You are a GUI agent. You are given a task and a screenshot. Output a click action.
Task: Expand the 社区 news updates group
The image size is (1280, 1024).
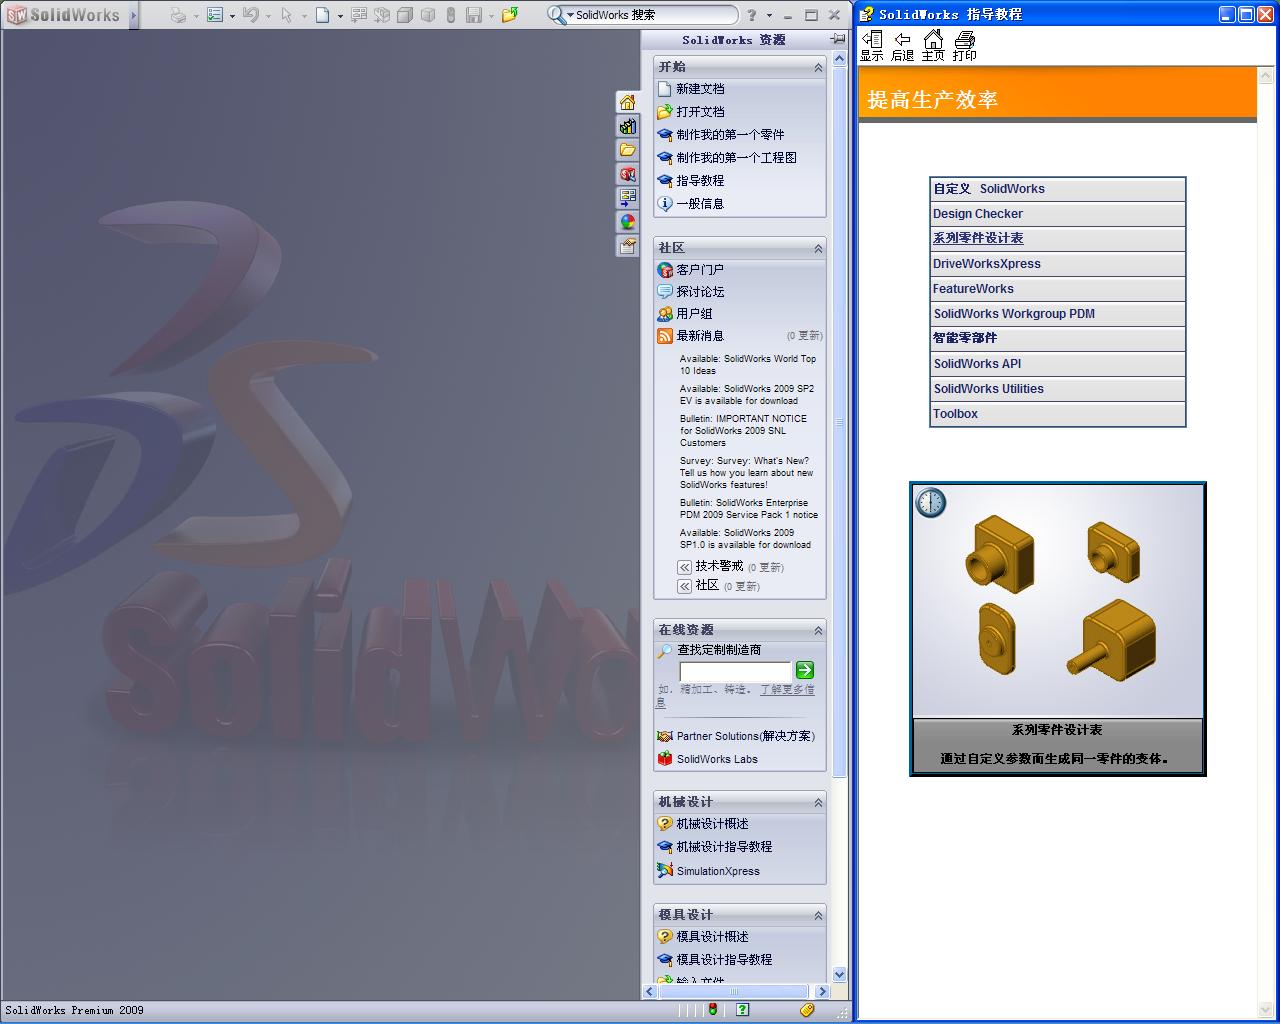(684, 586)
